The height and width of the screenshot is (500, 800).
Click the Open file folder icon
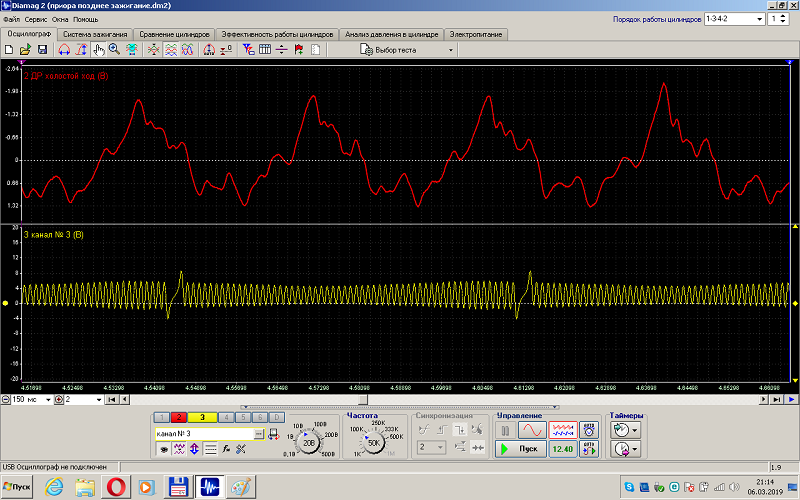click(26, 48)
